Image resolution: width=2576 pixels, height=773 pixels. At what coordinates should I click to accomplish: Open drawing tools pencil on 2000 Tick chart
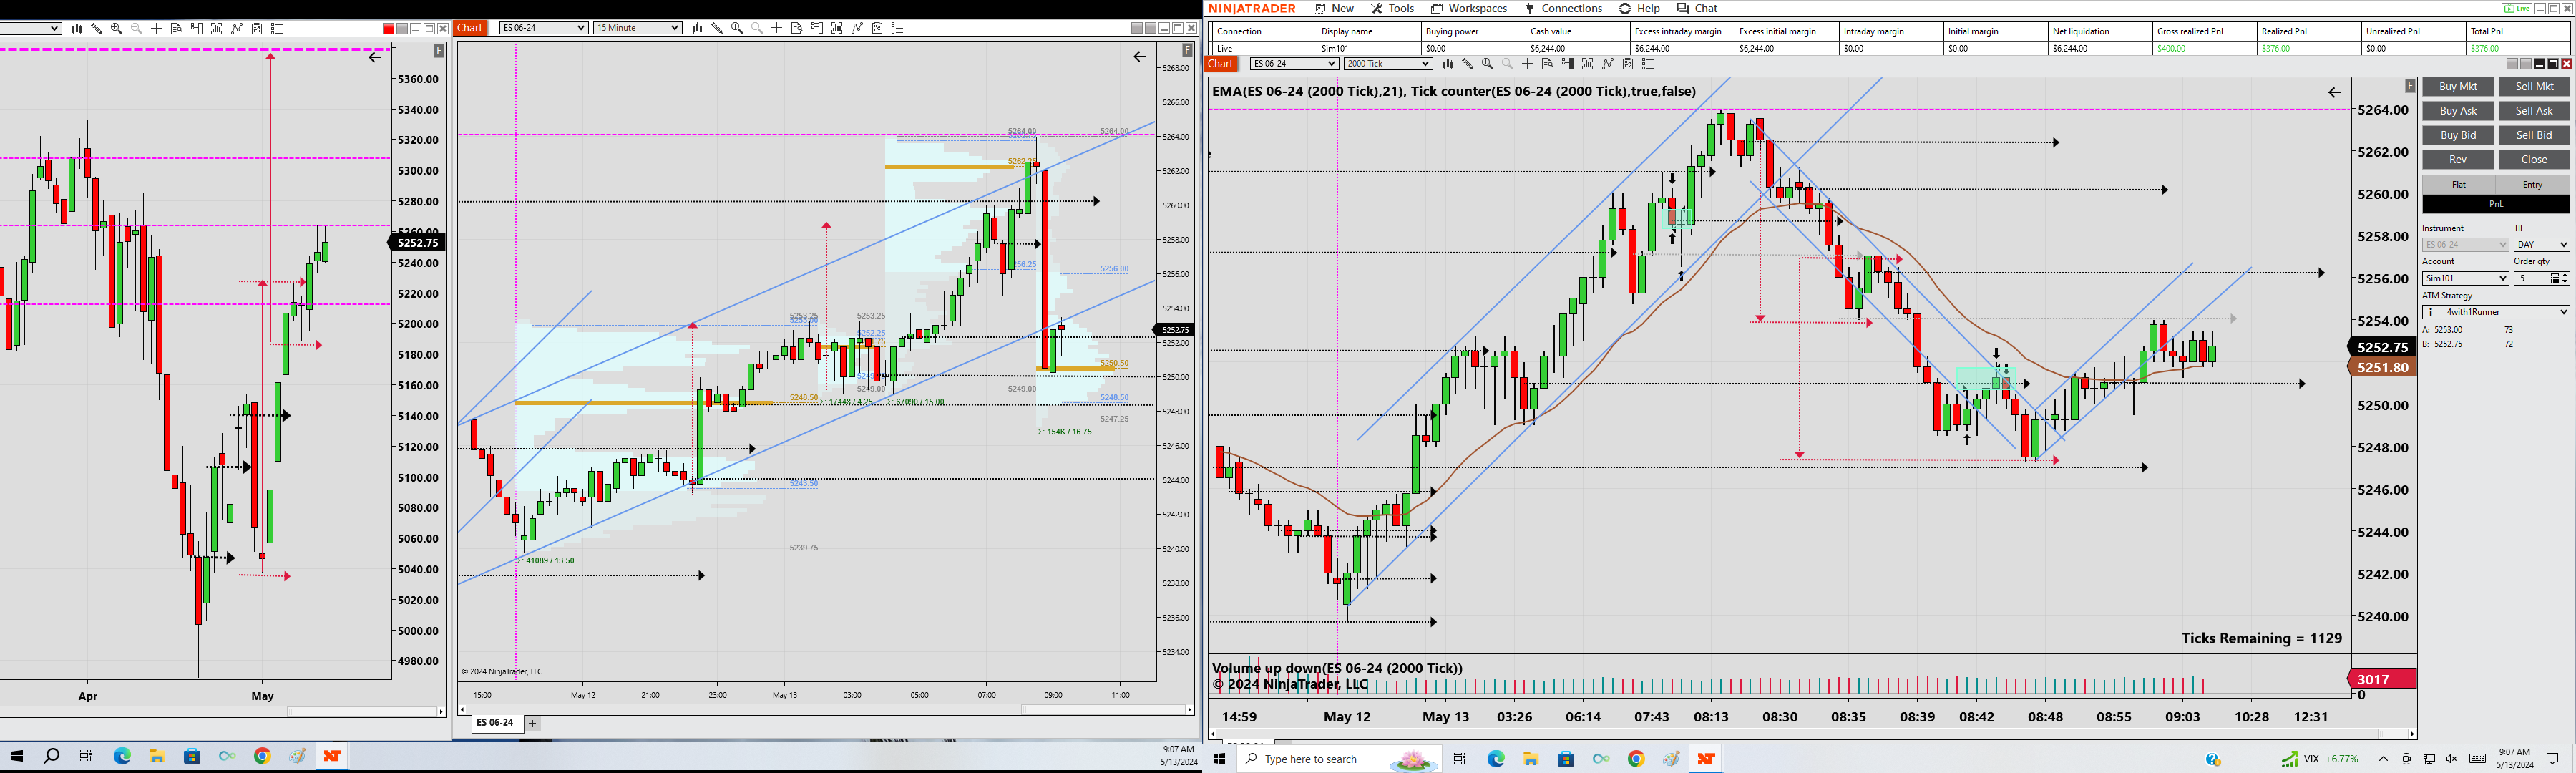point(1468,64)
